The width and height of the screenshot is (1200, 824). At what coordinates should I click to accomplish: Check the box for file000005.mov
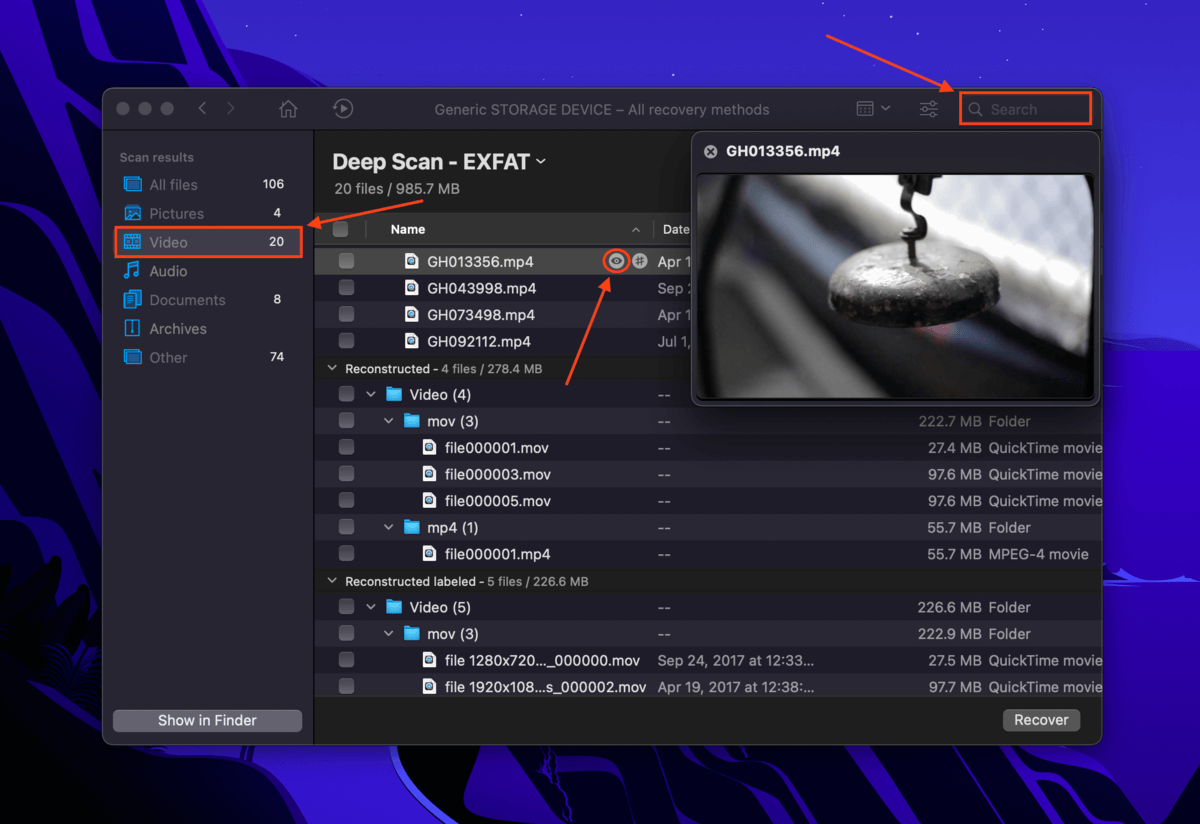click(346, 500)
